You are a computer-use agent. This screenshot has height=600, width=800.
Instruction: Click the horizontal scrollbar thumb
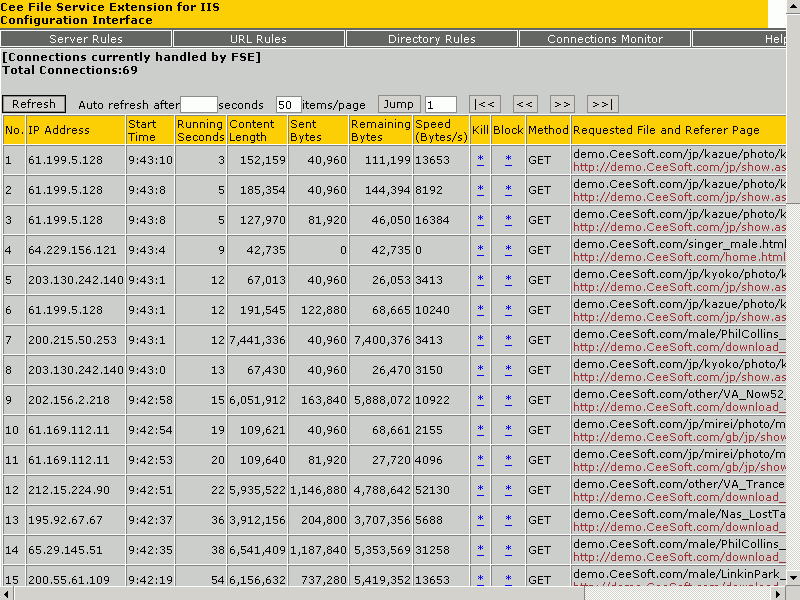point(299,593)
